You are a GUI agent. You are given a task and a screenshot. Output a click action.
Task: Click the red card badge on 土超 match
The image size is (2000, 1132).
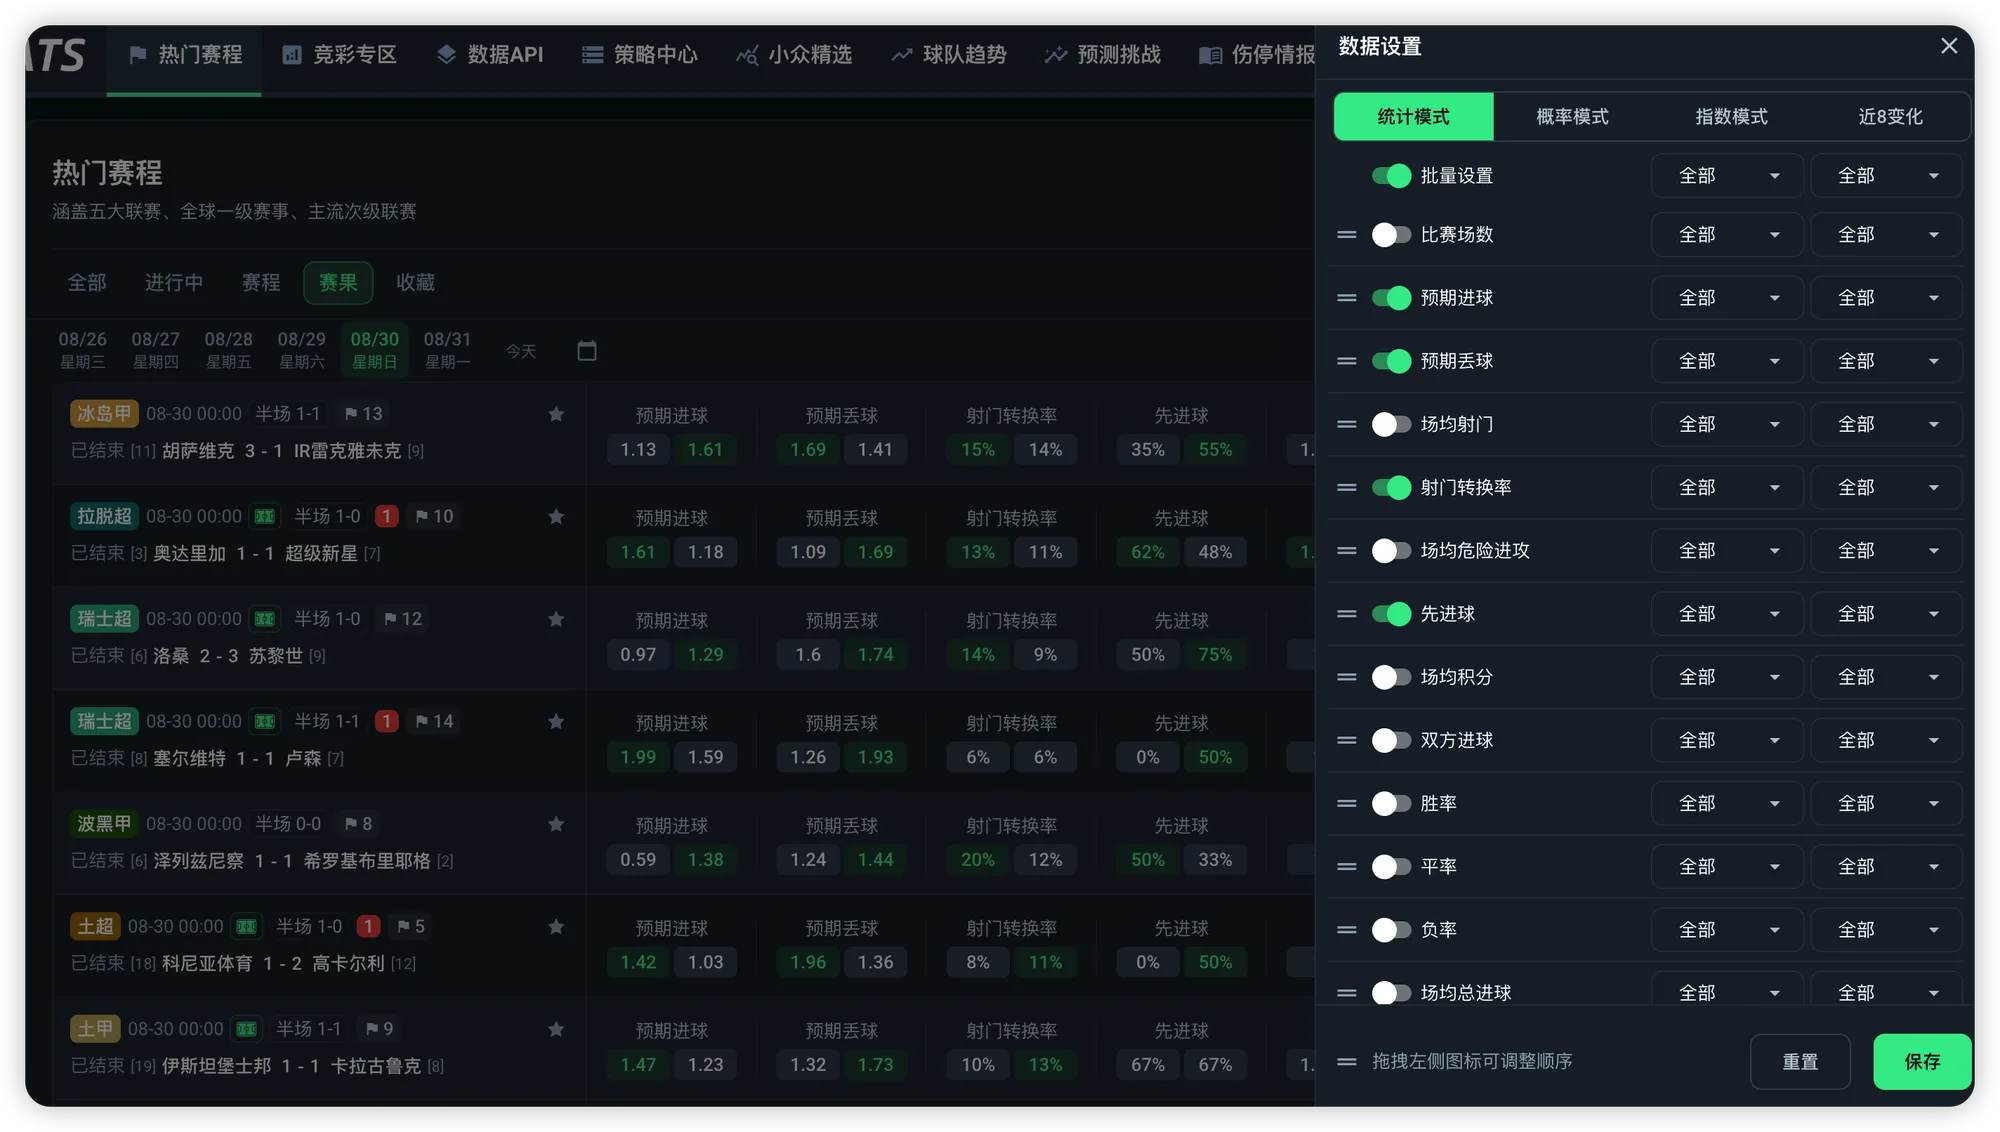point(368,927)
